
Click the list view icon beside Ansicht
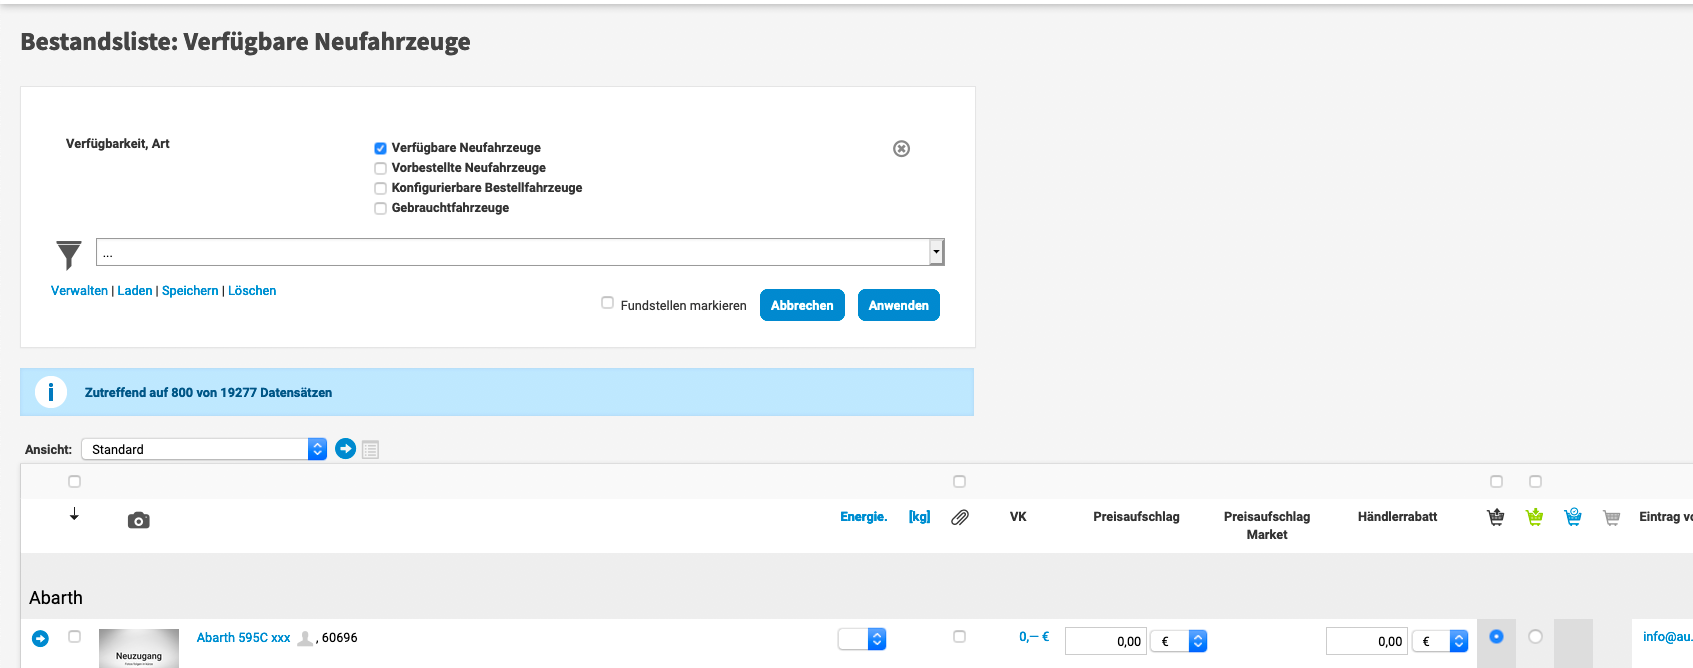[371, 450]
